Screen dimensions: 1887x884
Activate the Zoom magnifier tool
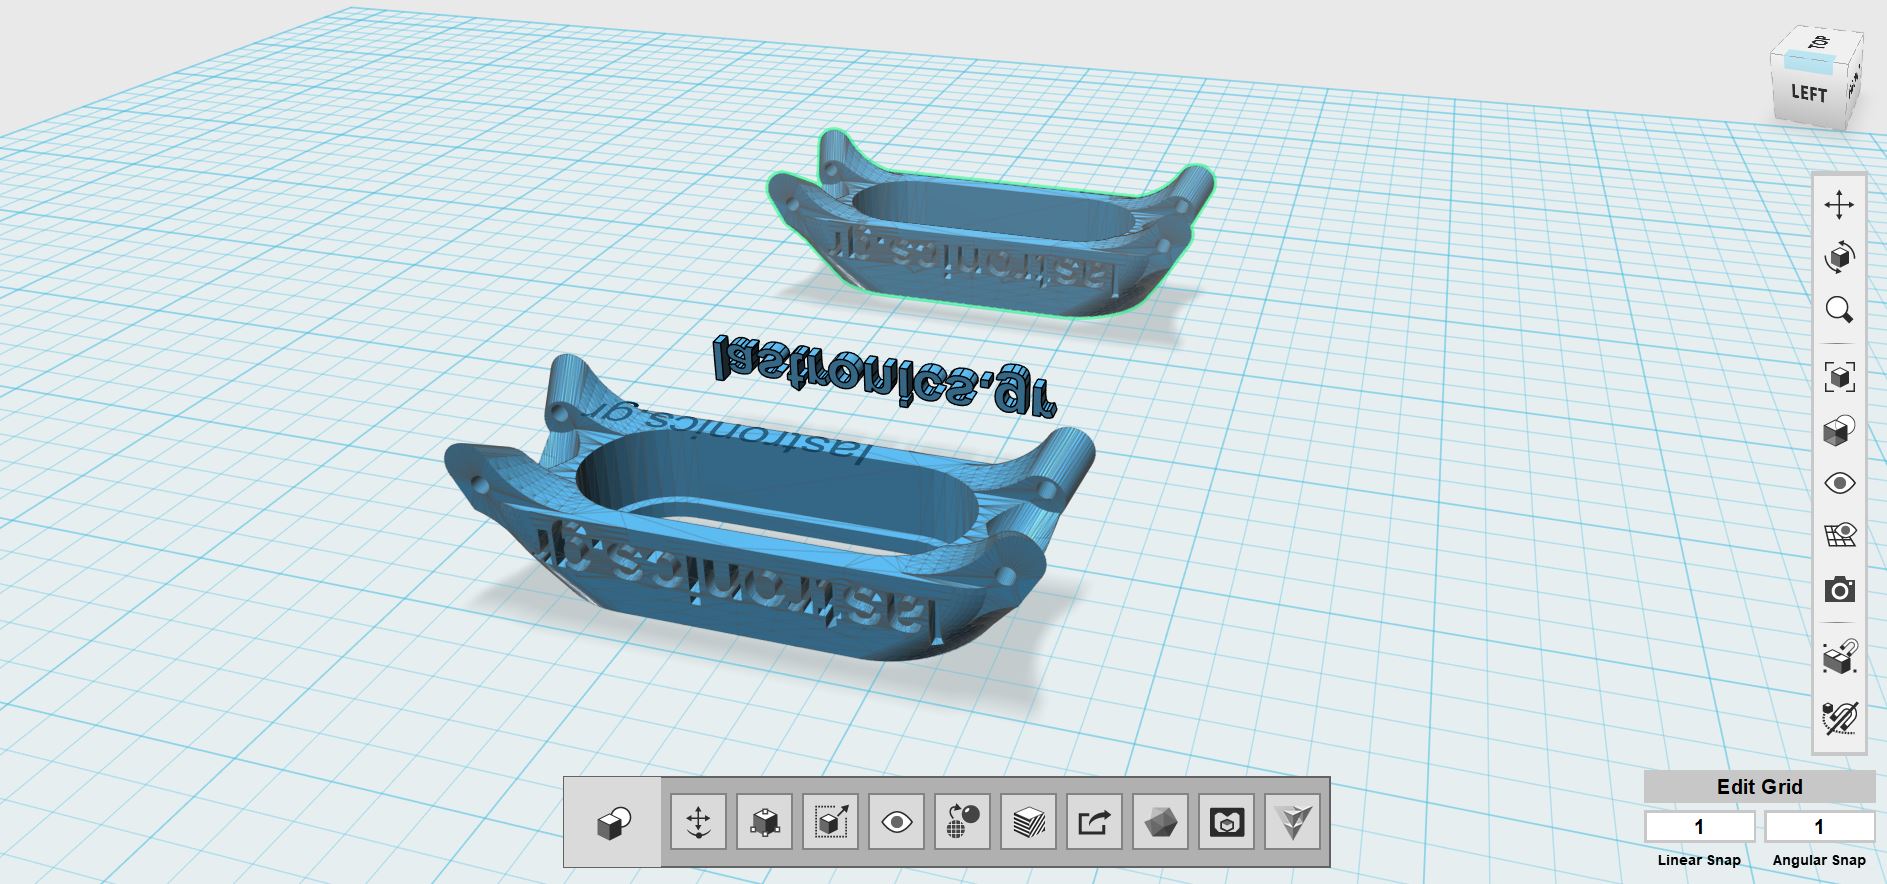[x=1838, y=309]
